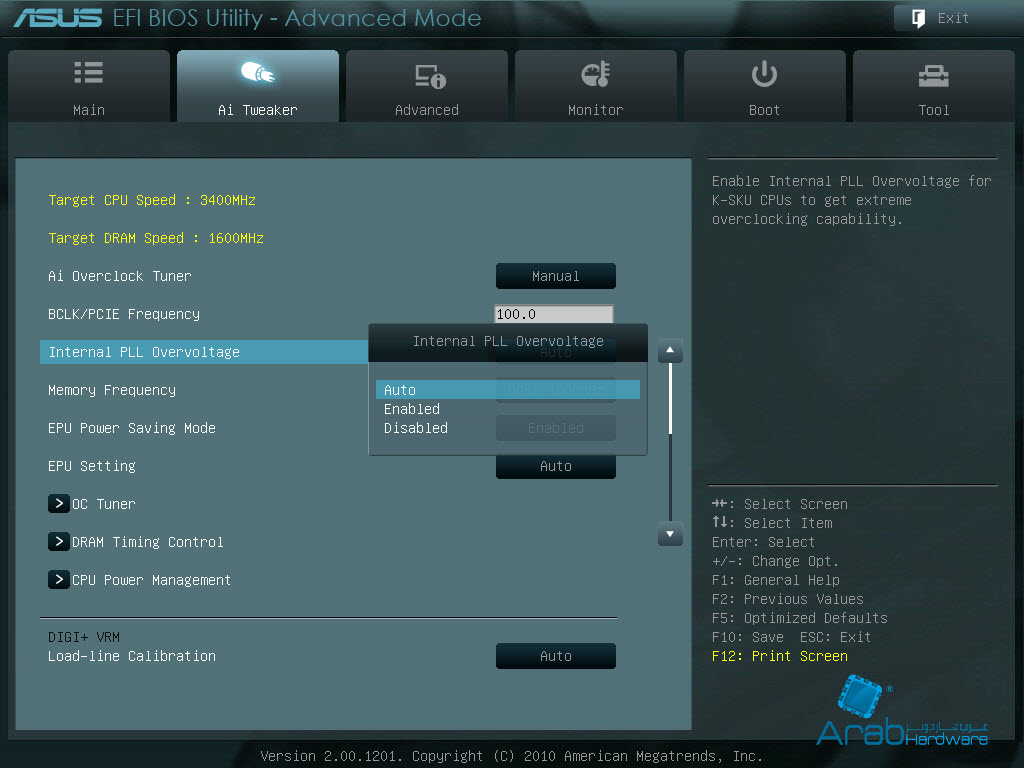Image resolution: width=1024 pixels, height=768 pixels.
Task: Expand the OC Tuner submenu arrow
Action: point(59,504)
